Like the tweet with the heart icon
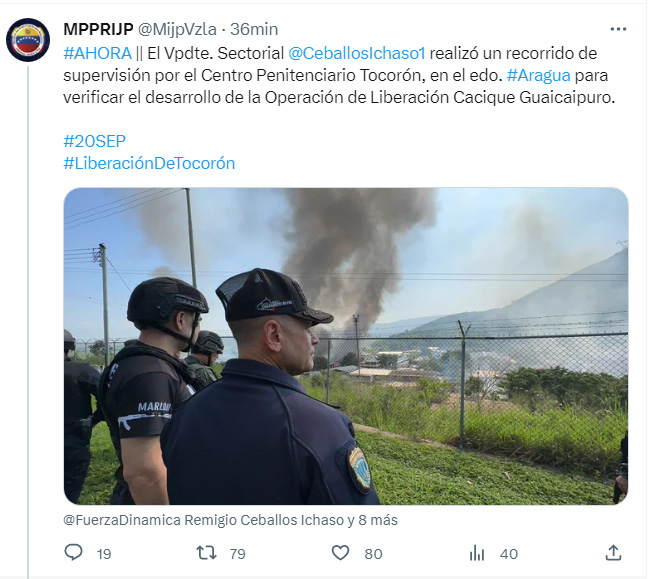Viewport: 671px width, 579px height. (x=341, y=553)
